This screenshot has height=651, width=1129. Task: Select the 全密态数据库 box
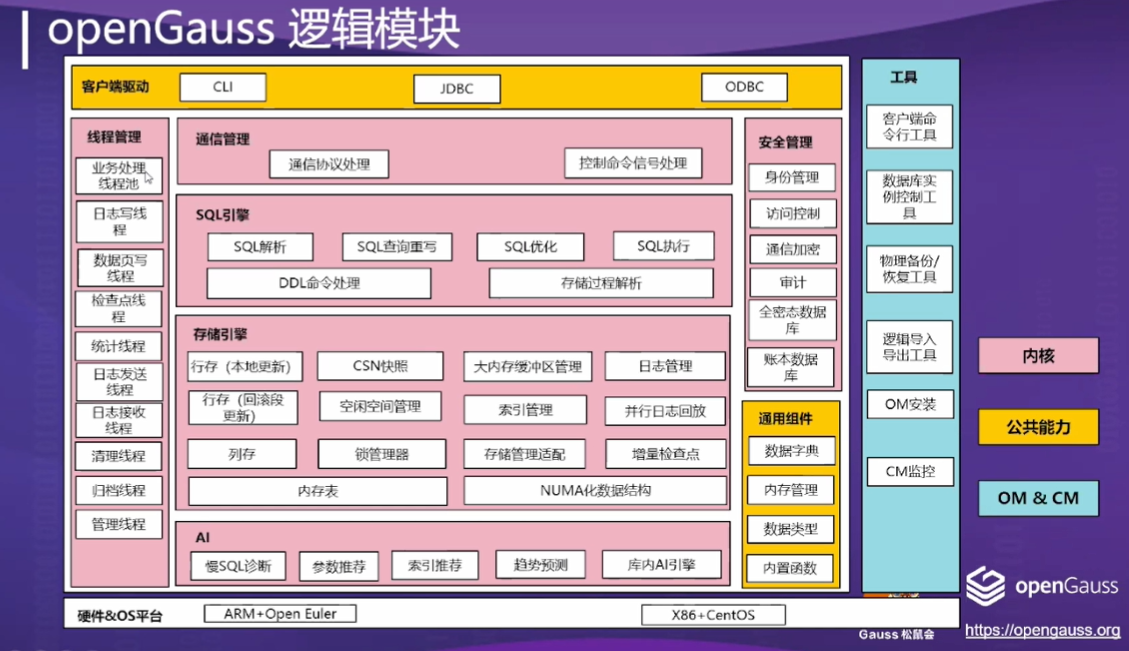(x=793, y=320)
